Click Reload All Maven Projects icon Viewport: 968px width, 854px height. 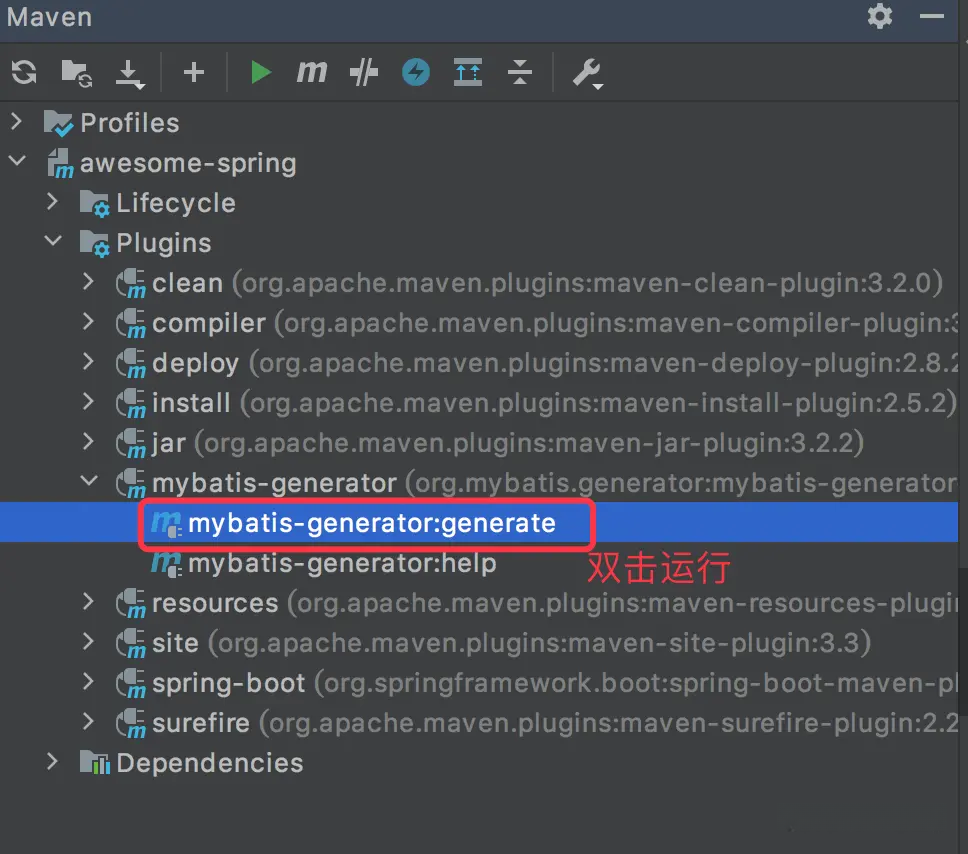24,72
